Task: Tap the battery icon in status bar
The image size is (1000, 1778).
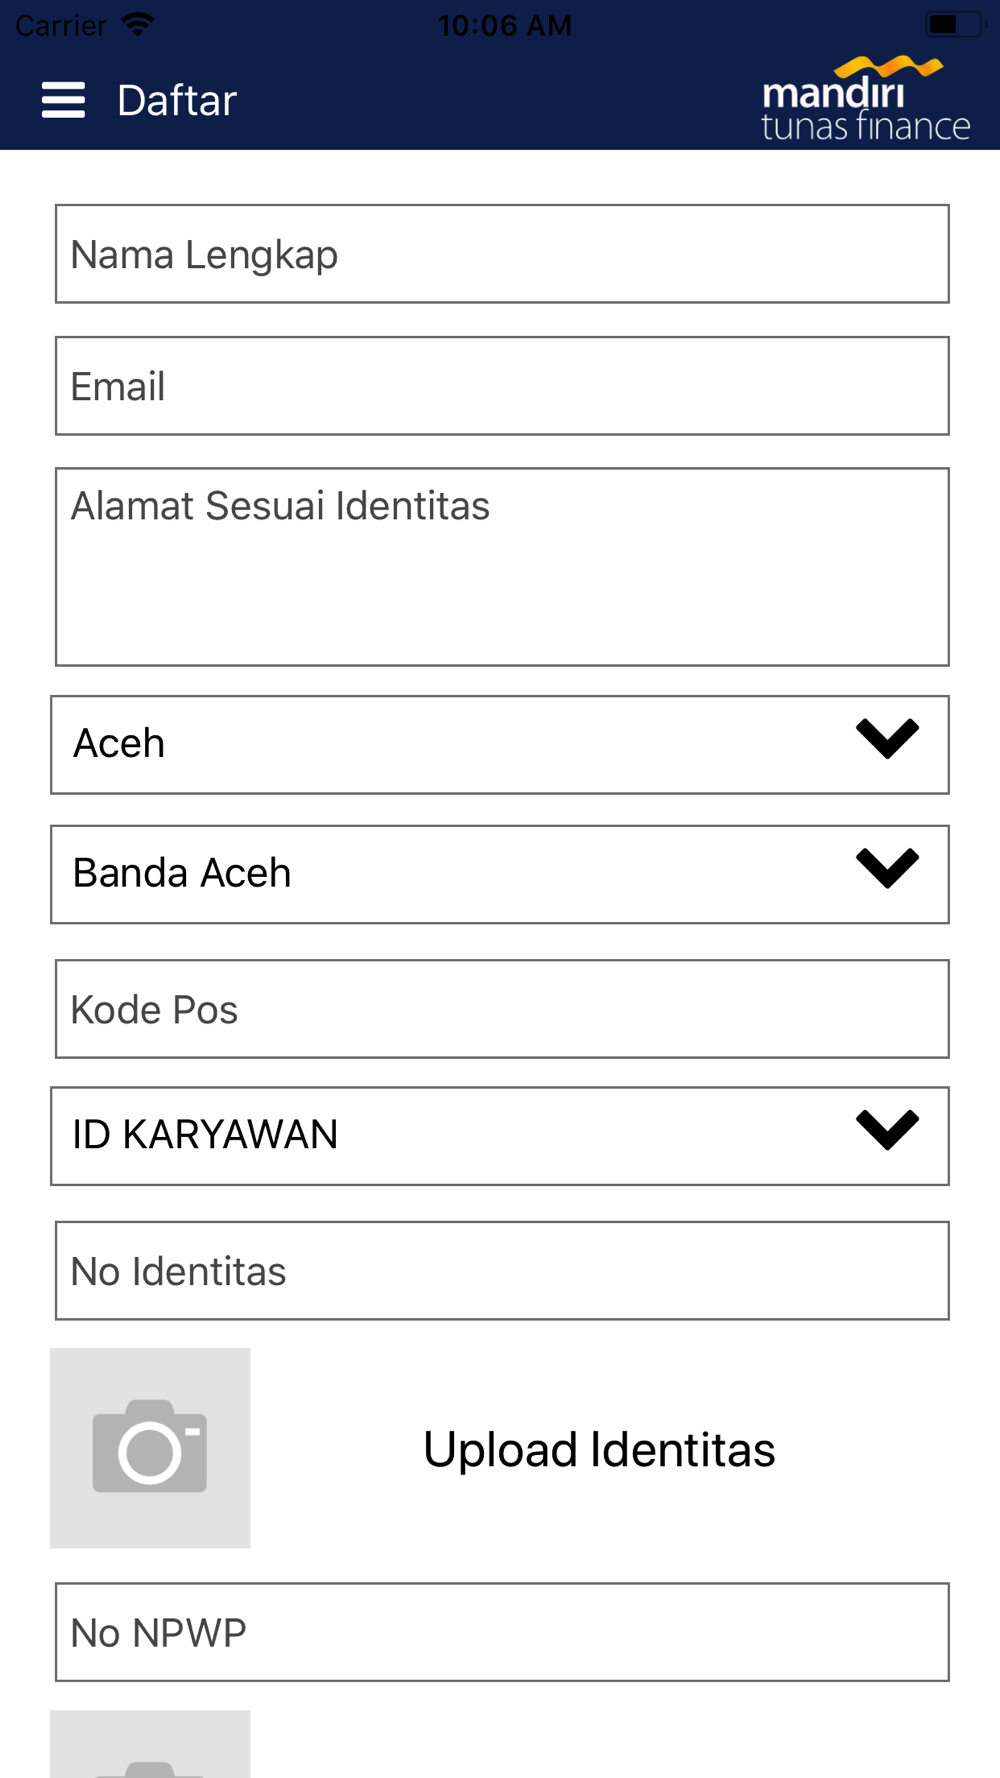Action: [952, 24]
